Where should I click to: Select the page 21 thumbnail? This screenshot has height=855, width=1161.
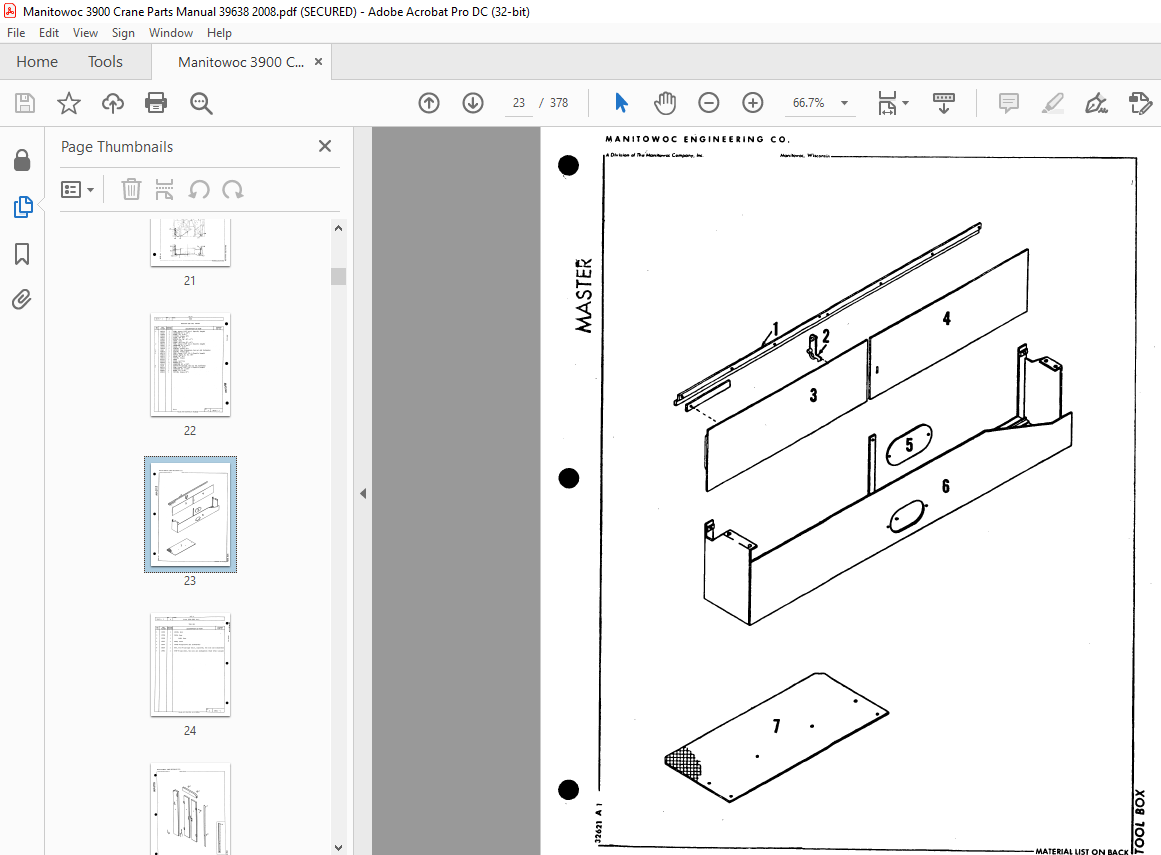click(190, 243)
